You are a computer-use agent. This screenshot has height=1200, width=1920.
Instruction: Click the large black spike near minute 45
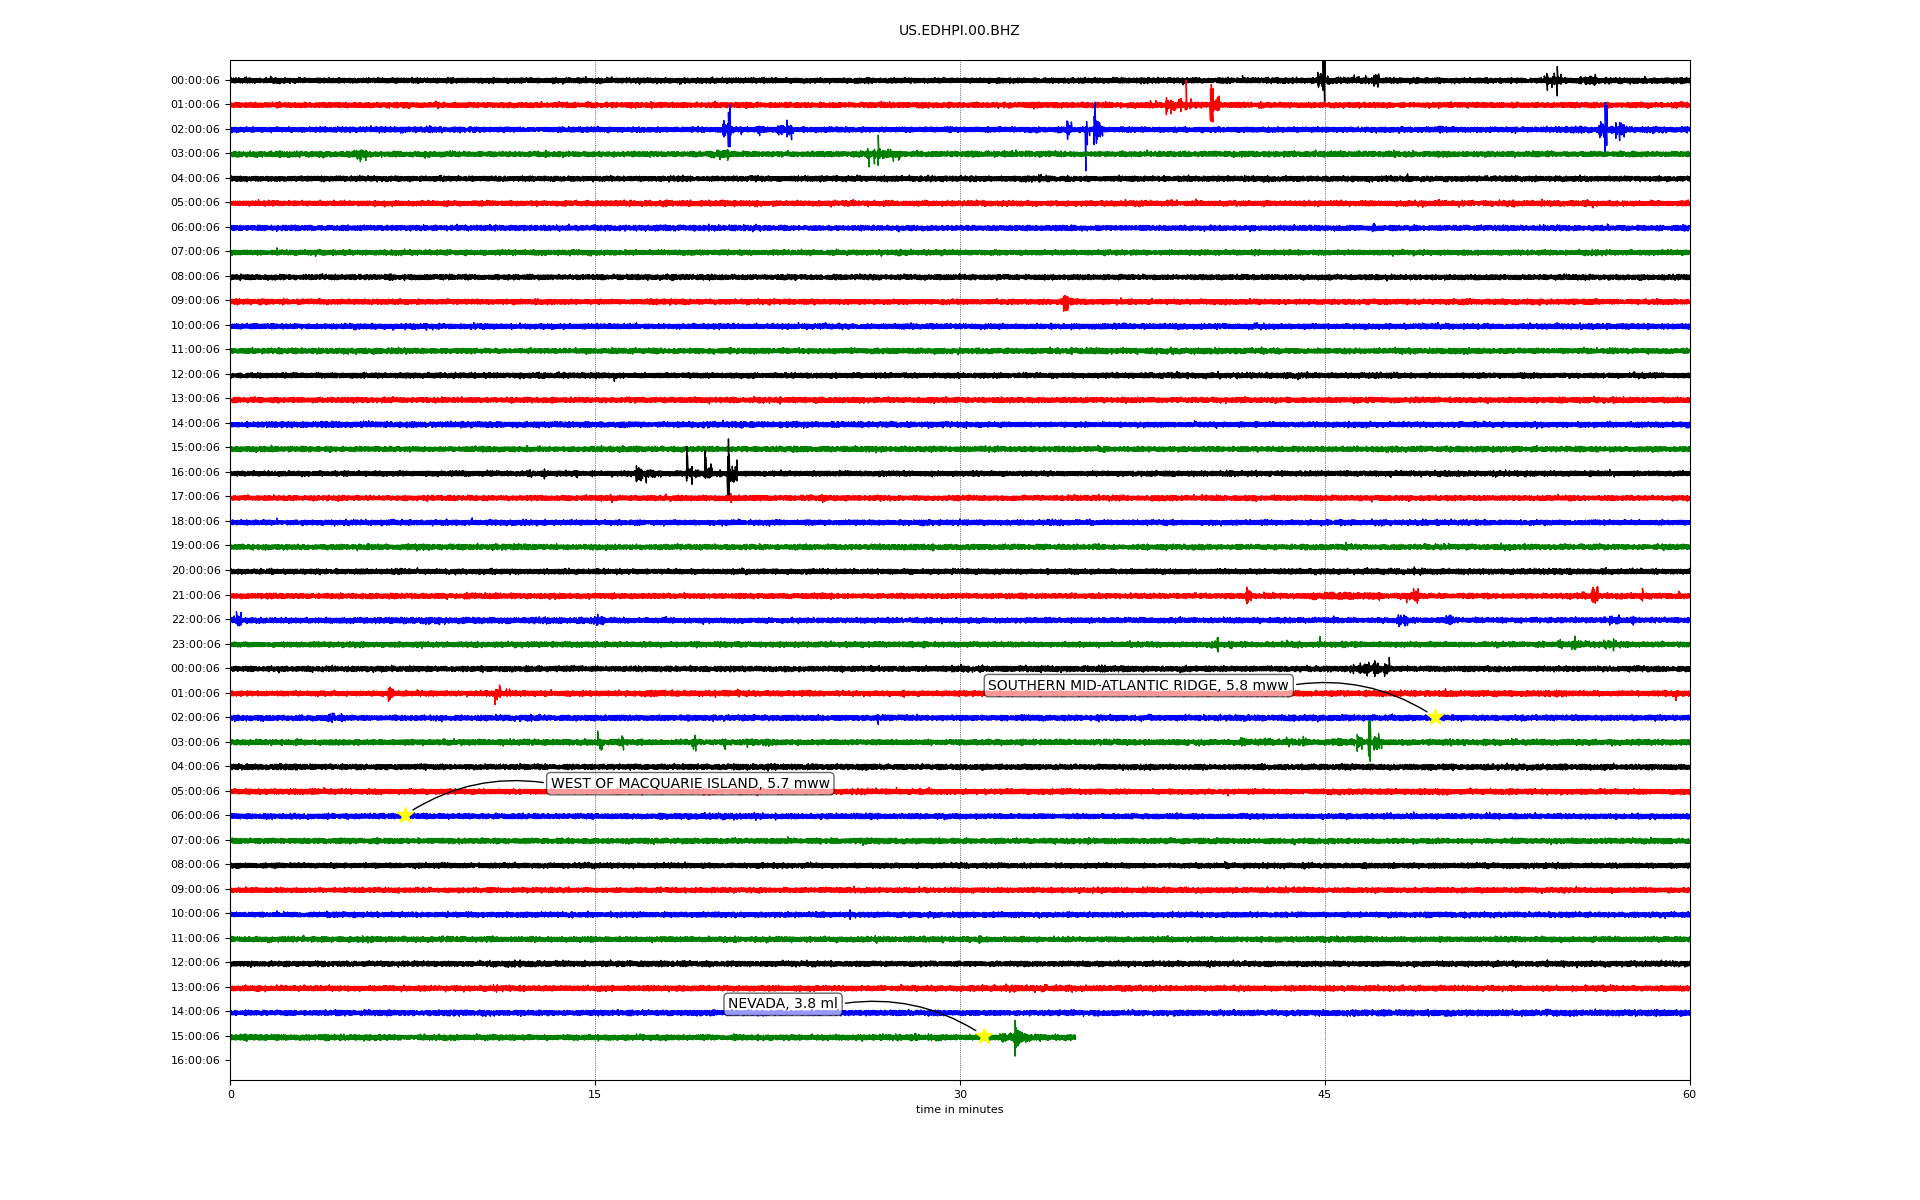pos(1323,78)
